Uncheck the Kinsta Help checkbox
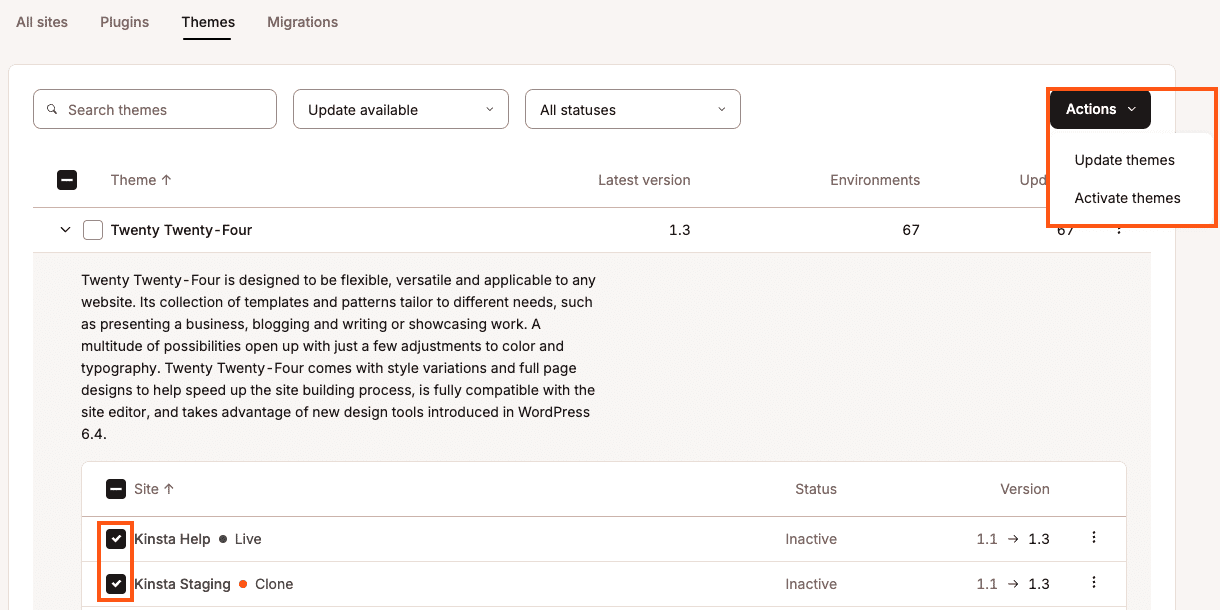Viewport: 1220px width, 610px height. click(116, 539)
